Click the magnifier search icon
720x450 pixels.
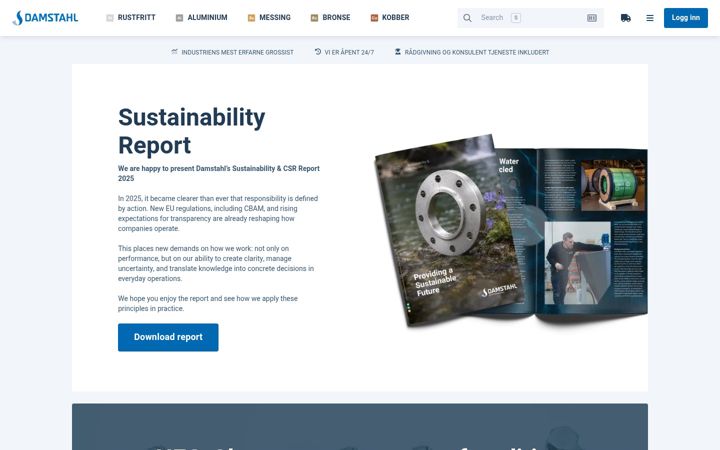[467, 18]
